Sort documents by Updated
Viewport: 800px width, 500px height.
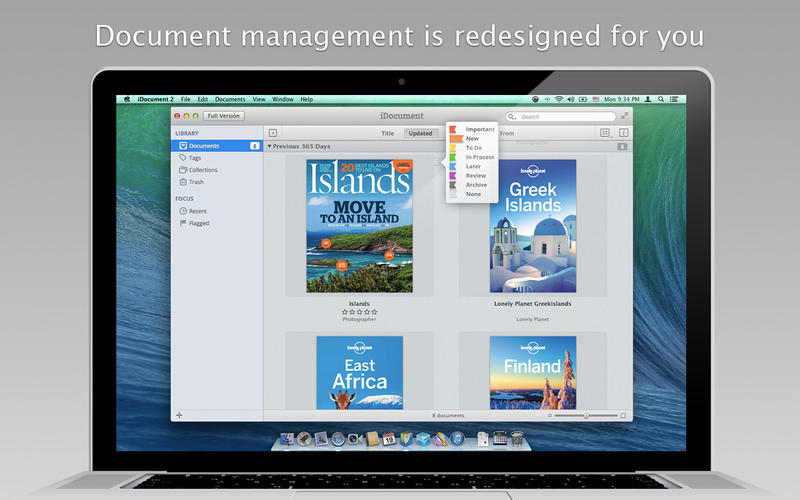click(420, 133)
